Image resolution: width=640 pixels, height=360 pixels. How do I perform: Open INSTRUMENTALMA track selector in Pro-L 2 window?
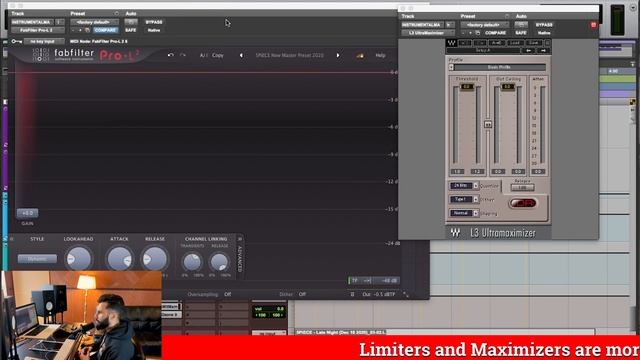32,22
